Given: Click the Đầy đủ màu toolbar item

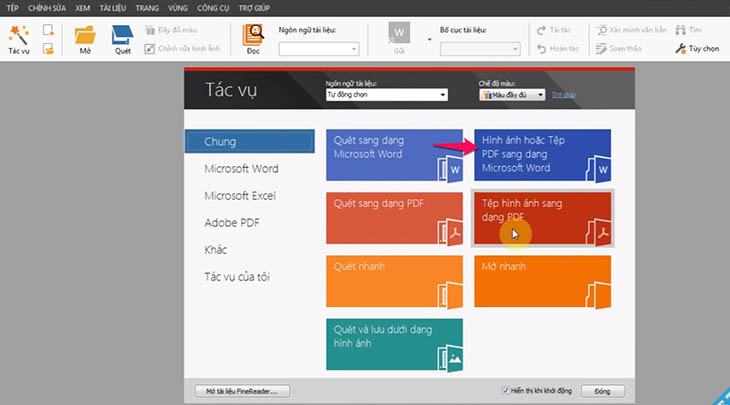Looking at the screenshot, I should (x=171, y=30).
